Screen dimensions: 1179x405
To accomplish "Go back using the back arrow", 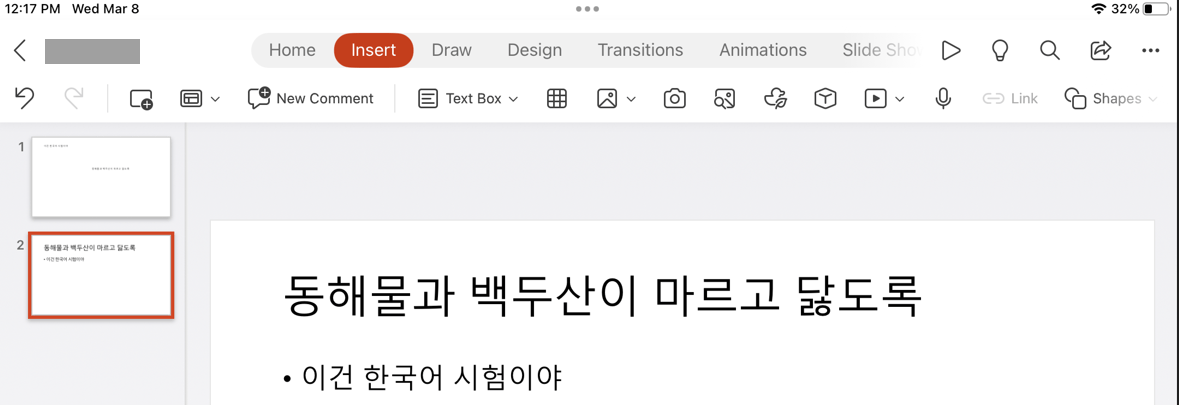I will (x=20, y=50).
